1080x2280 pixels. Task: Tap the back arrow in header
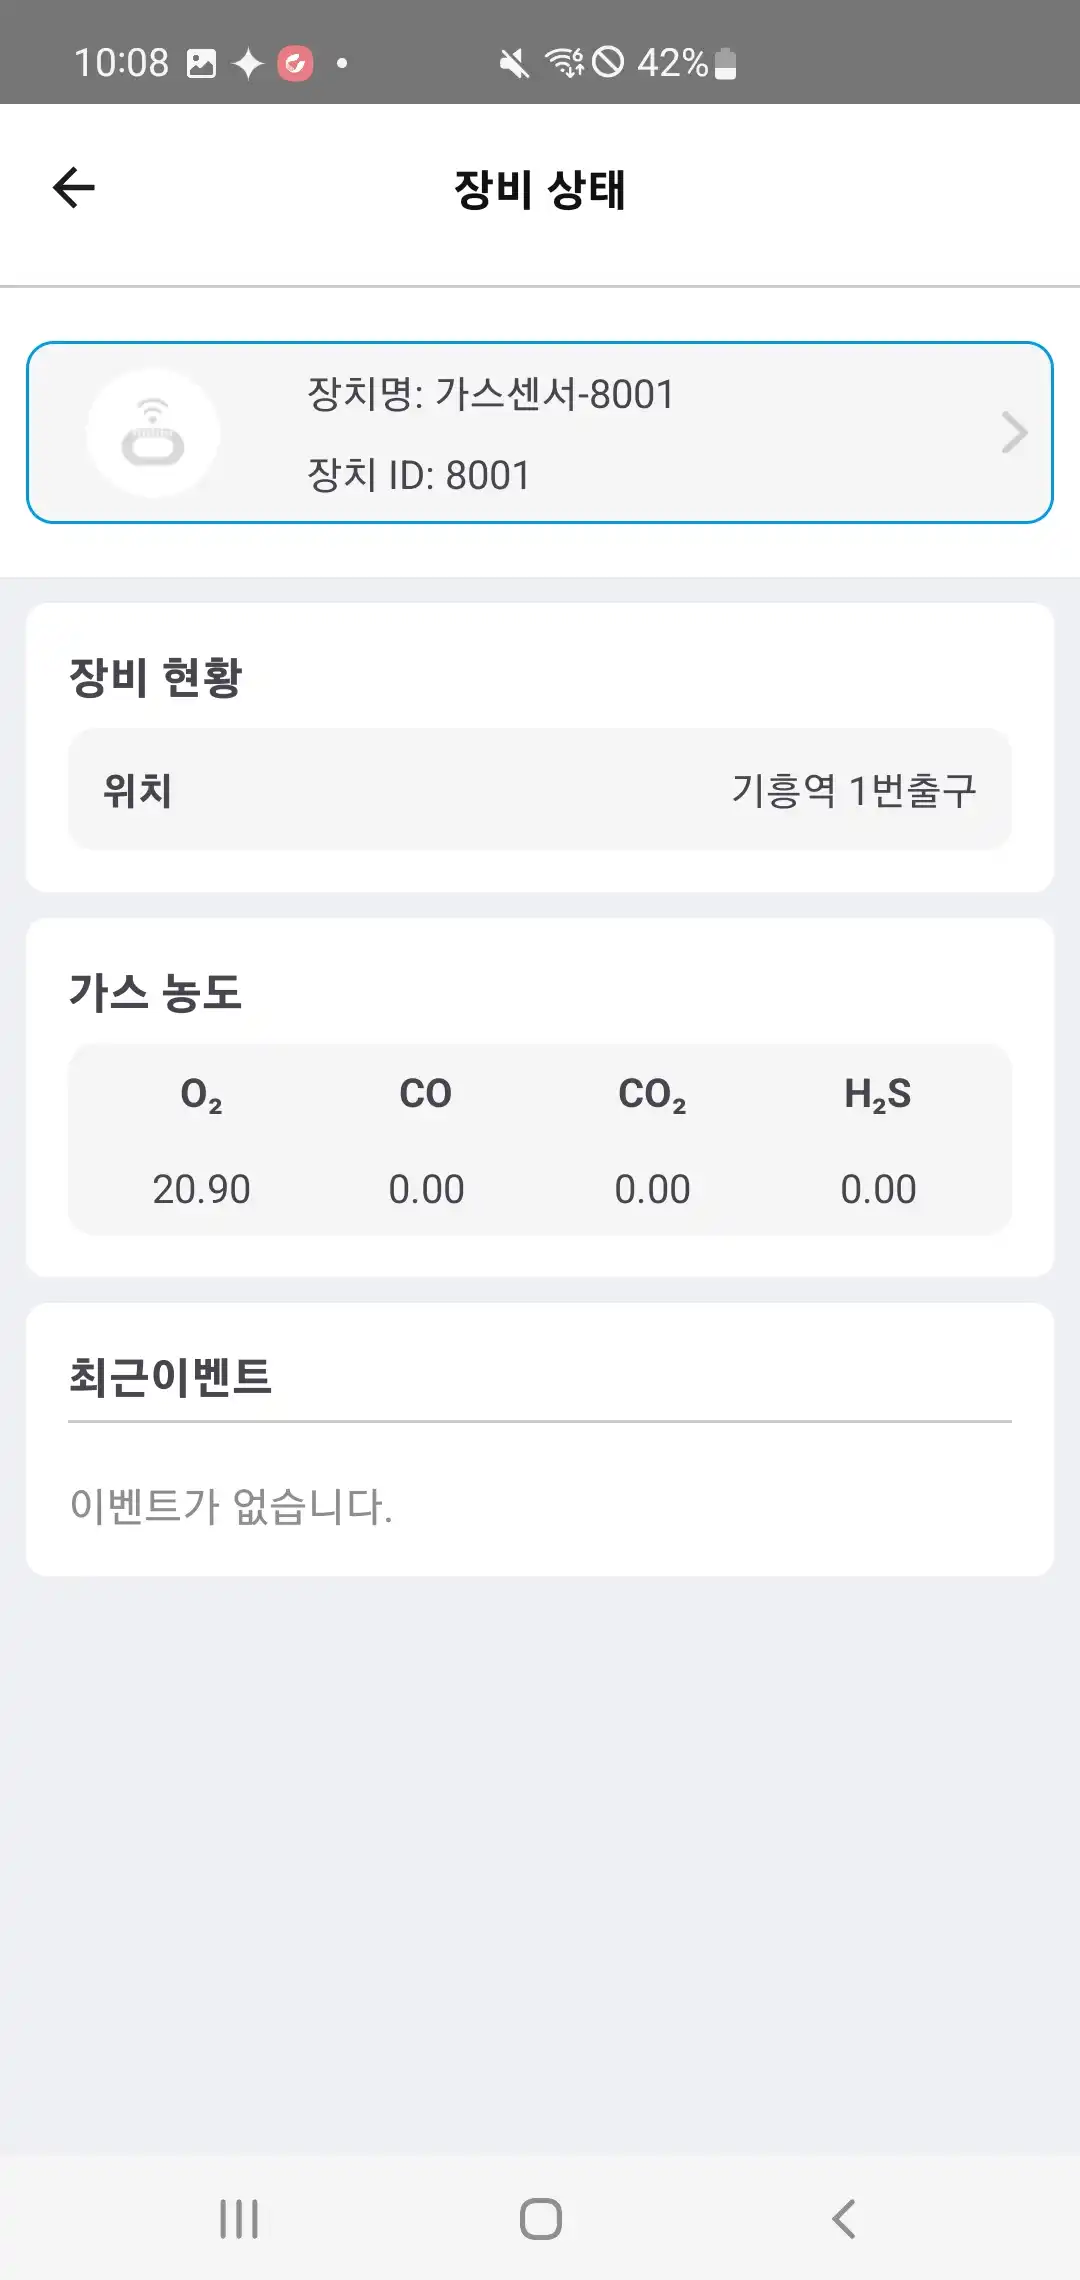[x=74, y=188]
